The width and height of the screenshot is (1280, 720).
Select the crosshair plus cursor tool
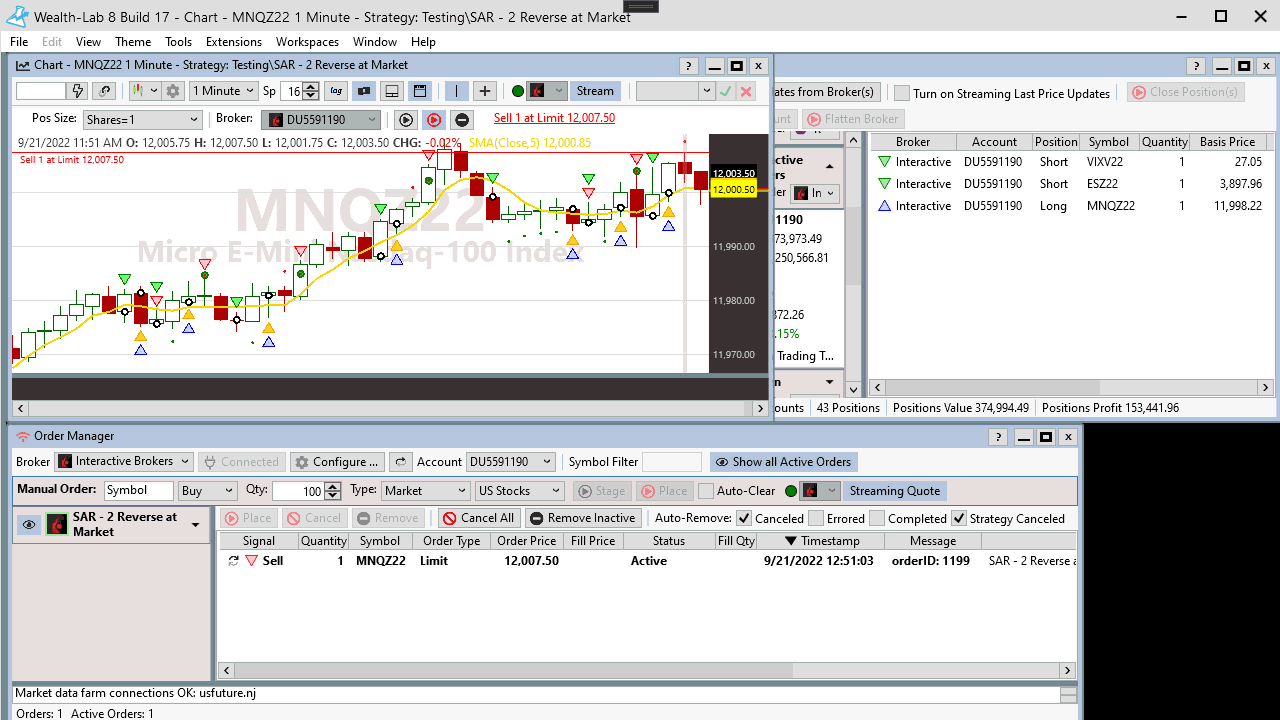coord(485,91)
